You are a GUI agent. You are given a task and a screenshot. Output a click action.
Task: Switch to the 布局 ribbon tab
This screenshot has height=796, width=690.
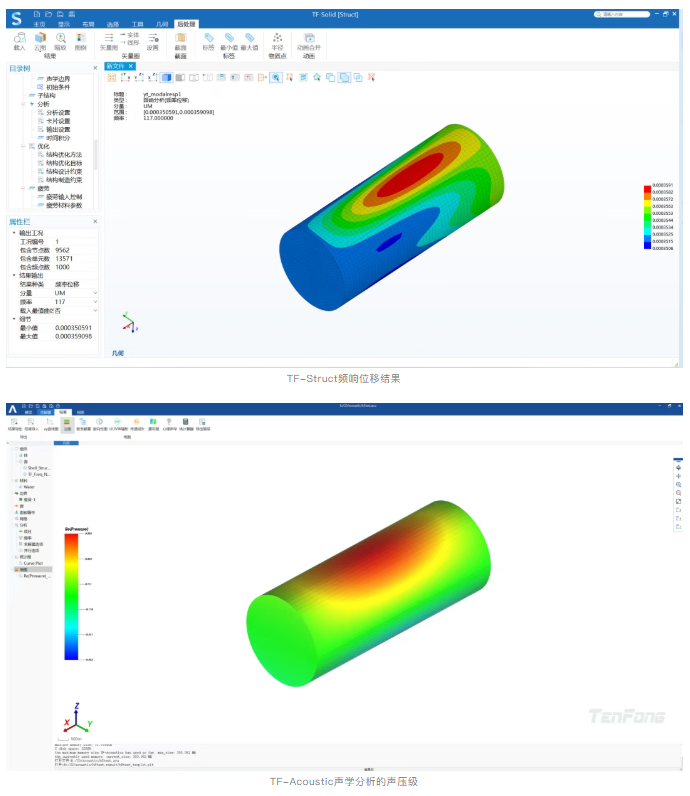(88, 24)
